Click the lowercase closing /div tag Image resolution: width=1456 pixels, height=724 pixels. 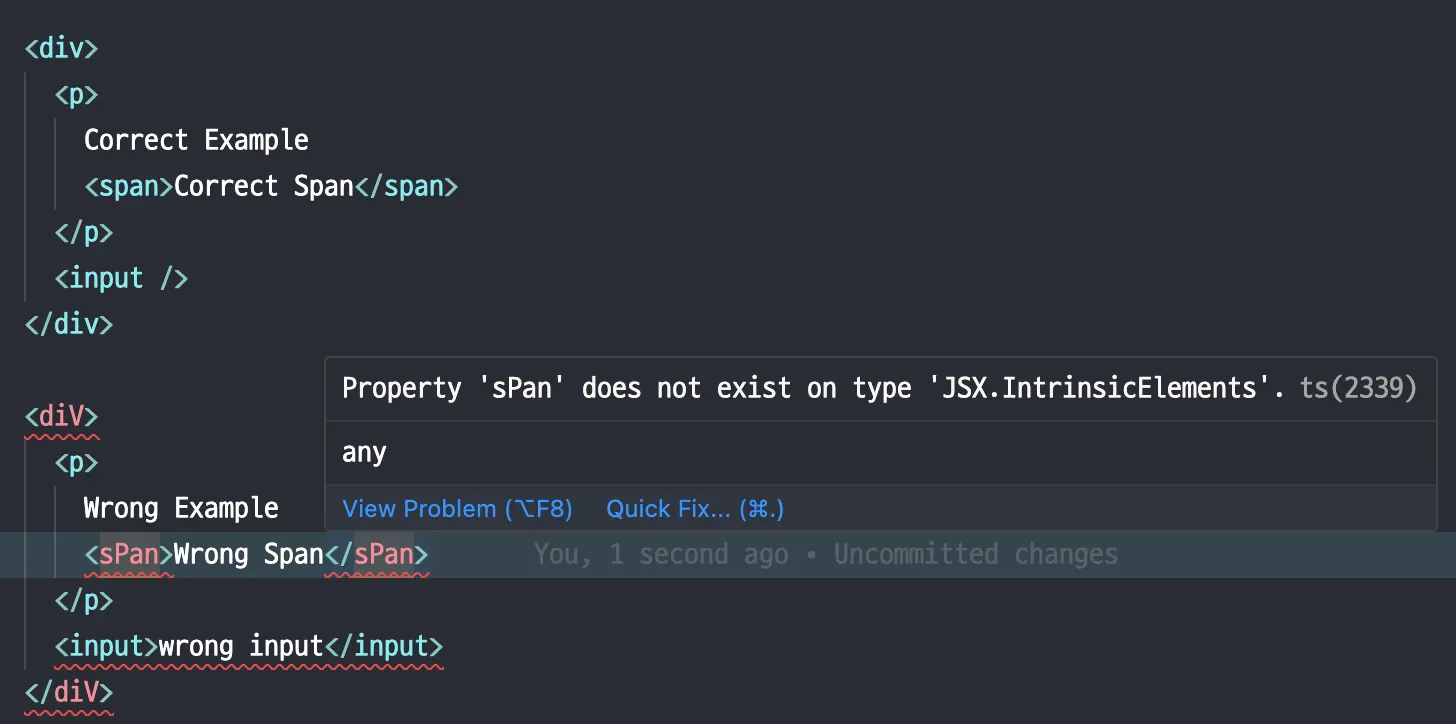click(69, 324)
